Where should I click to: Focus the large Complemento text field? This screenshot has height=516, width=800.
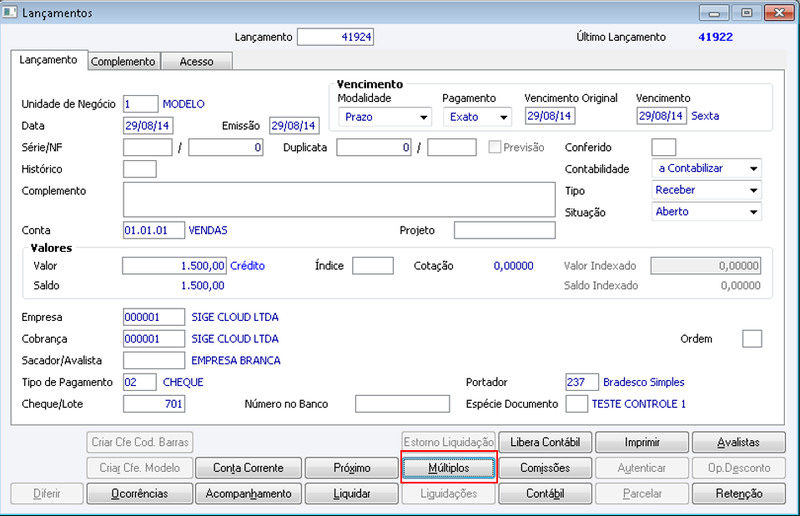pos(339,200)
